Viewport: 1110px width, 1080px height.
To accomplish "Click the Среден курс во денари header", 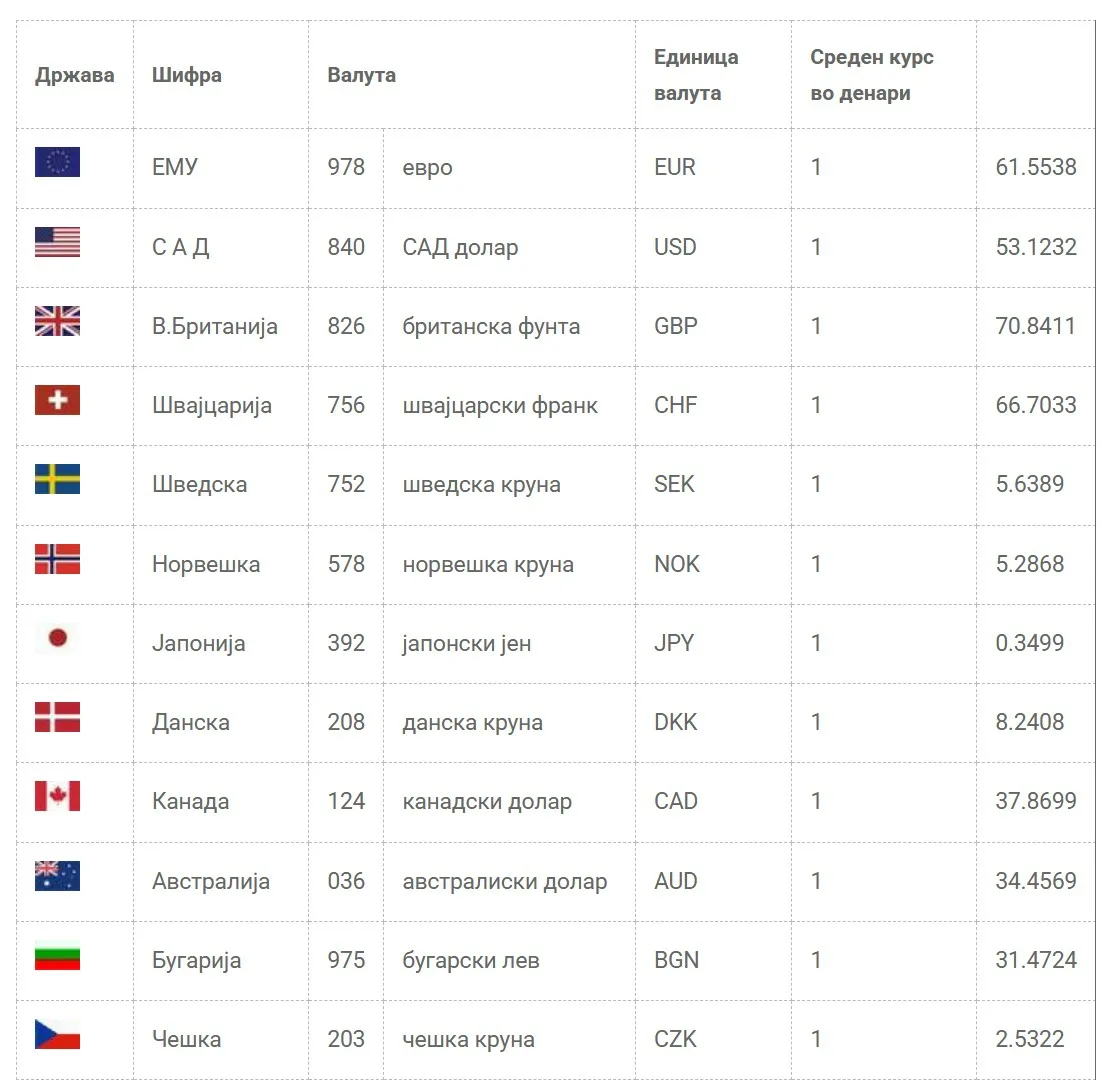I will 872,75.
